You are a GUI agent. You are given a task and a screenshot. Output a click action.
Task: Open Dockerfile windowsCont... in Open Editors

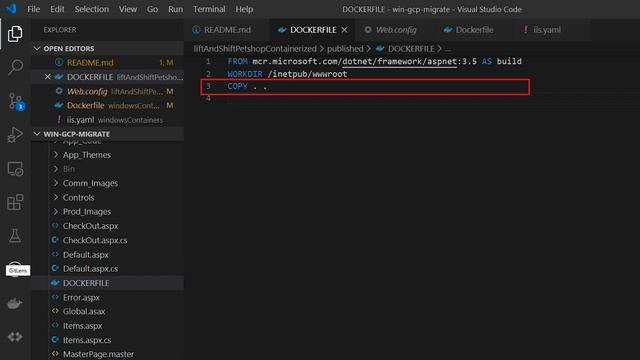(107, 105)
